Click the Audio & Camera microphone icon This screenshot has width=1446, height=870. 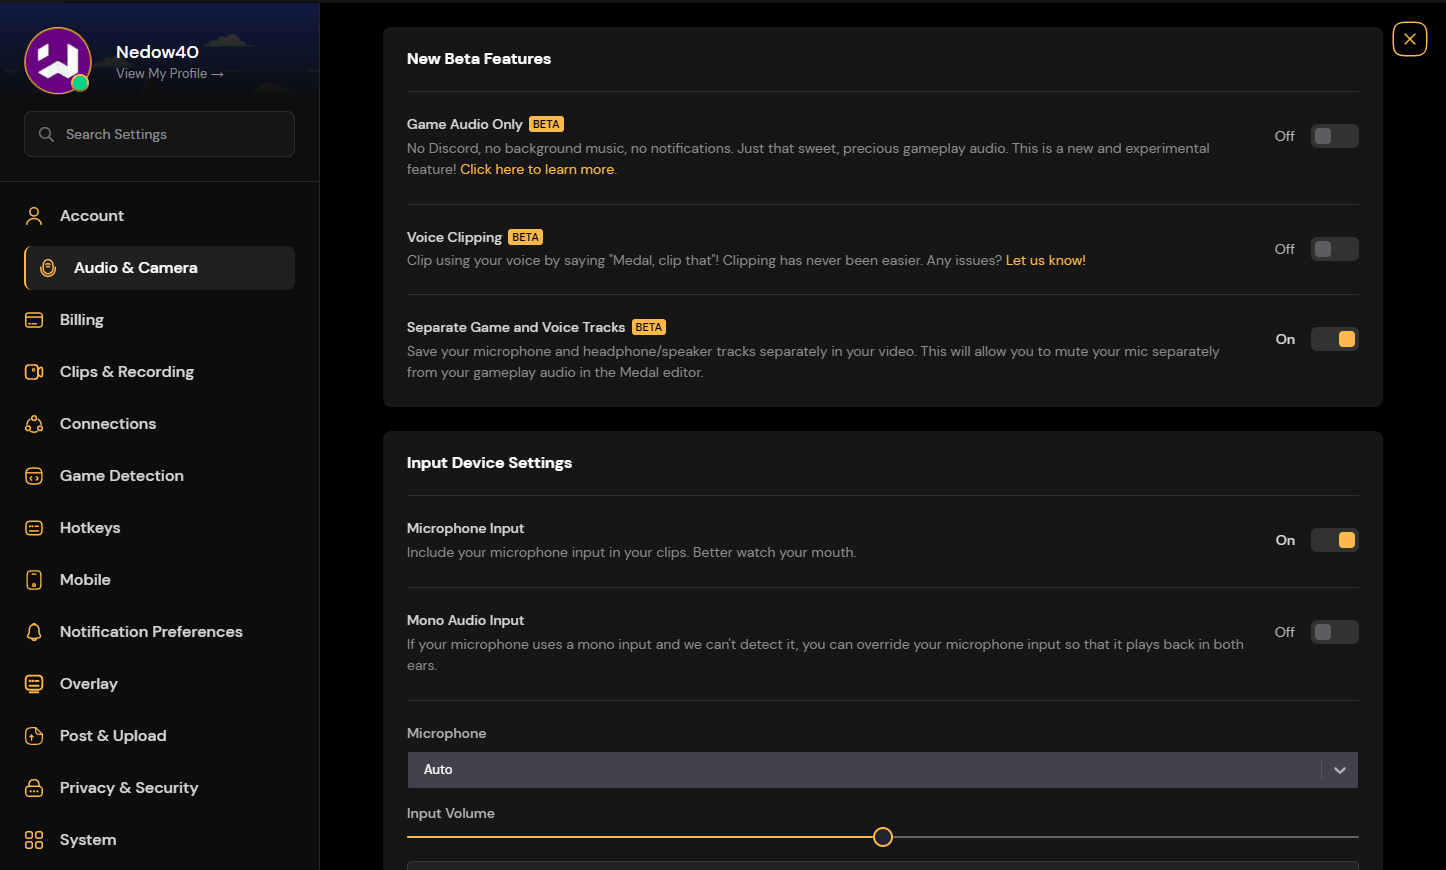coord(48,268)
